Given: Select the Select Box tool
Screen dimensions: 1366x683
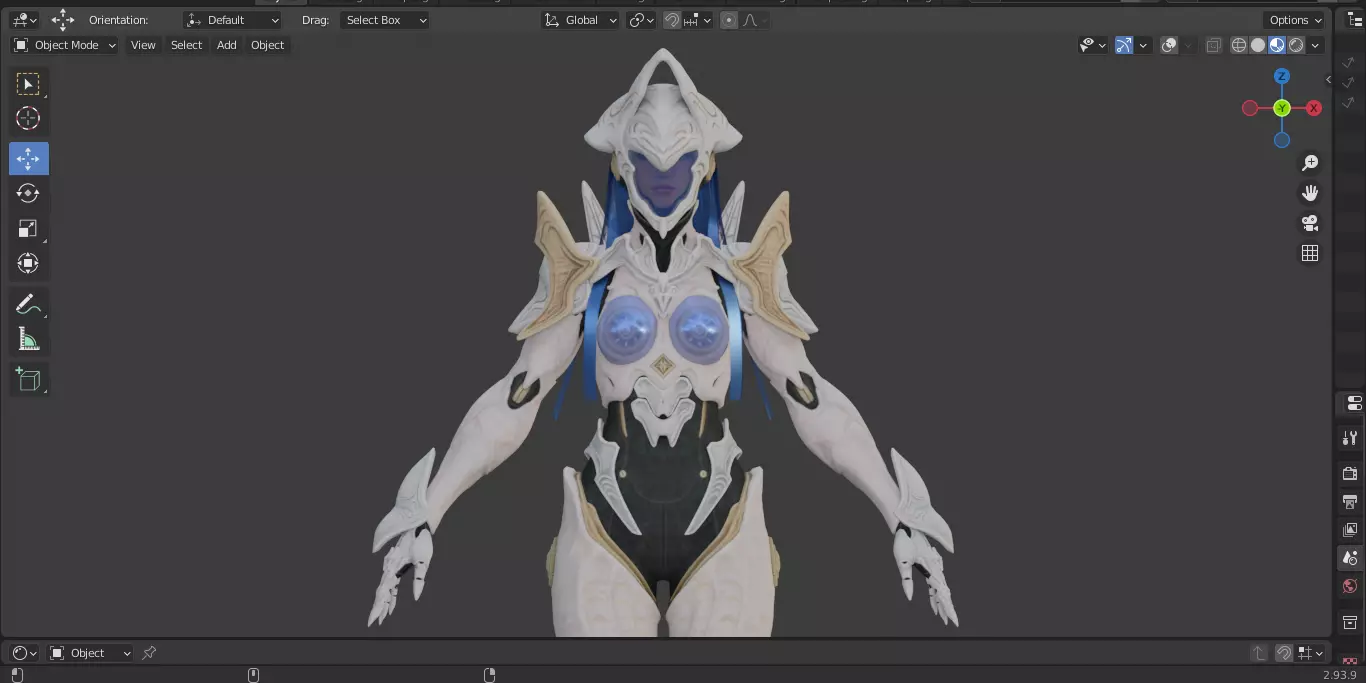Looking at the screenshot, I should [28, 84].
